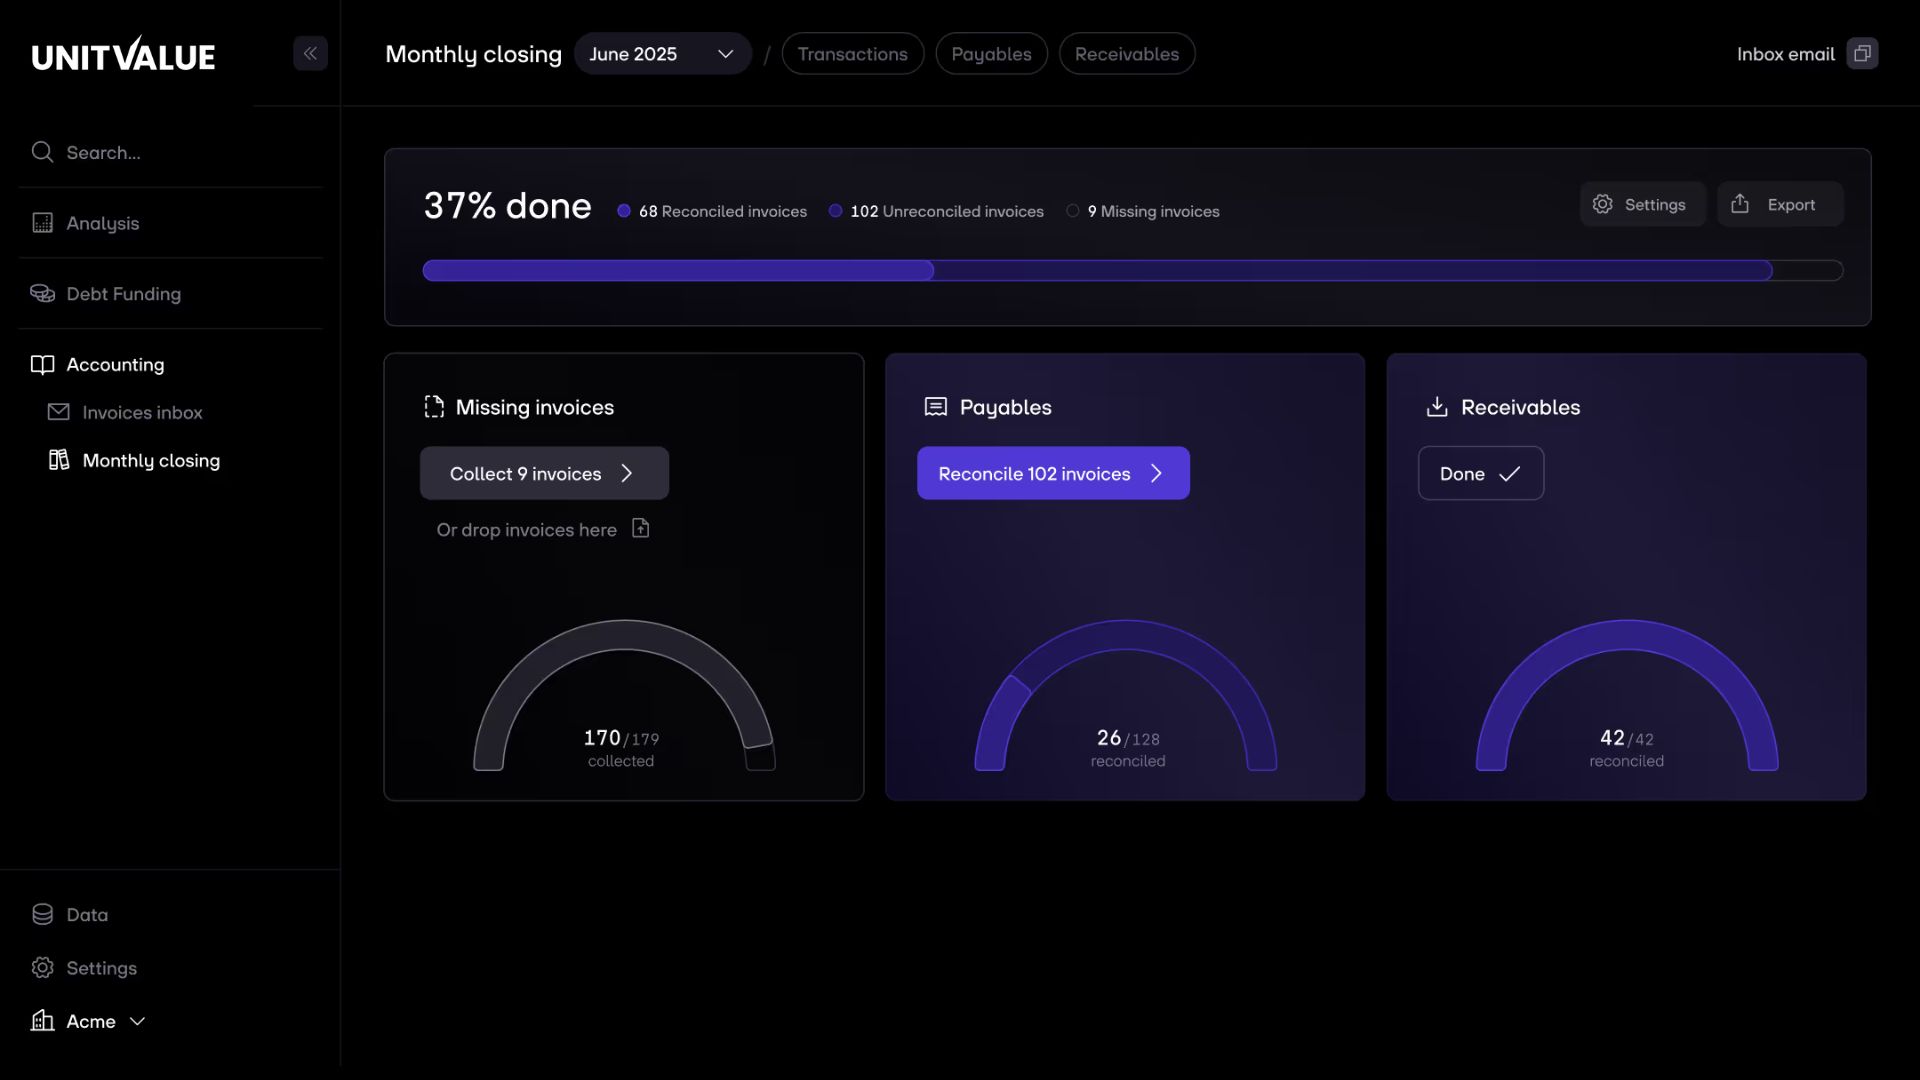Click the 37% done progress bar
1920x1080 pixels.
tap(1132, 270)
